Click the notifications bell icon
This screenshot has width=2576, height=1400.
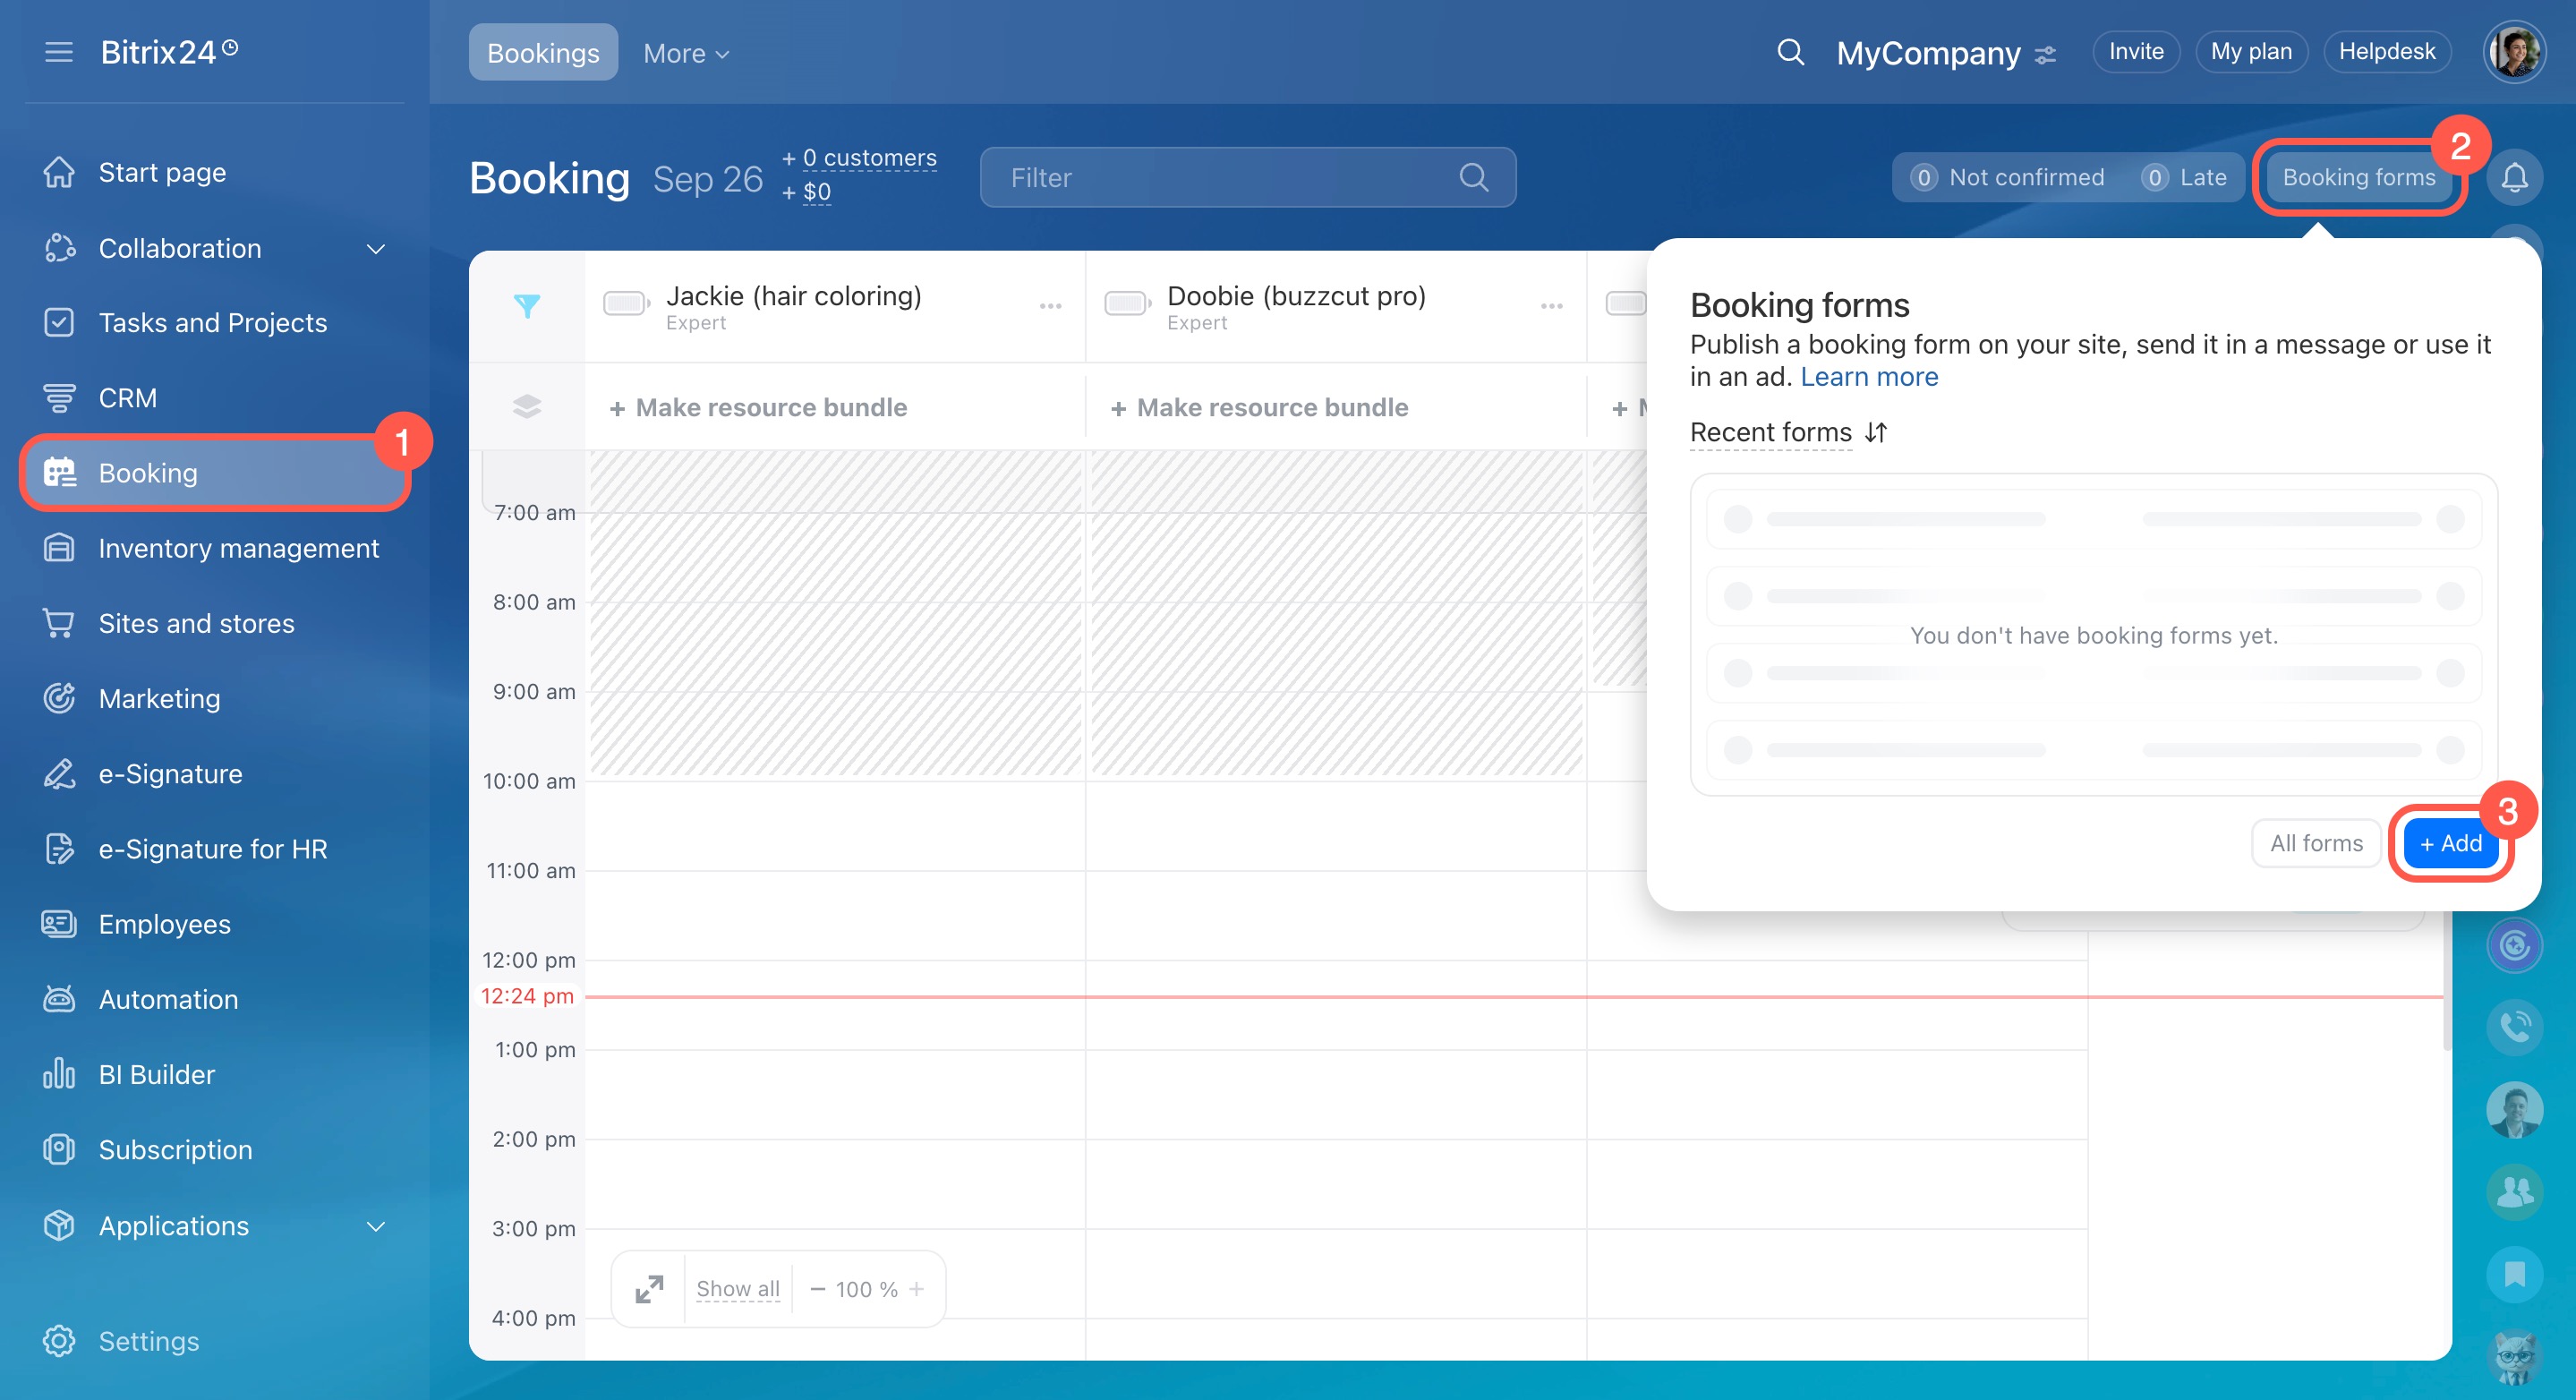2514,177
